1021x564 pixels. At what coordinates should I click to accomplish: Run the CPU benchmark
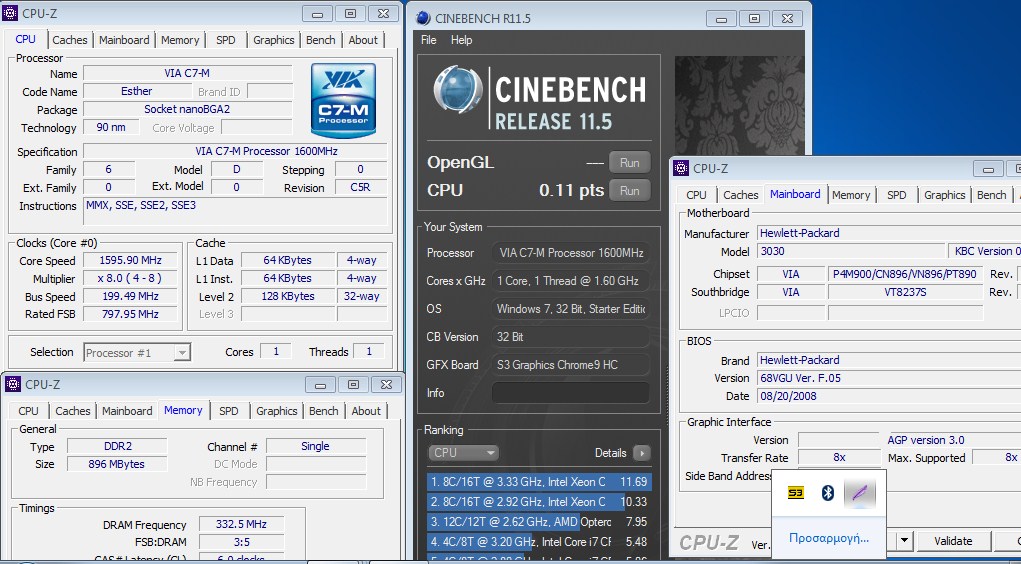pos(629,191)
